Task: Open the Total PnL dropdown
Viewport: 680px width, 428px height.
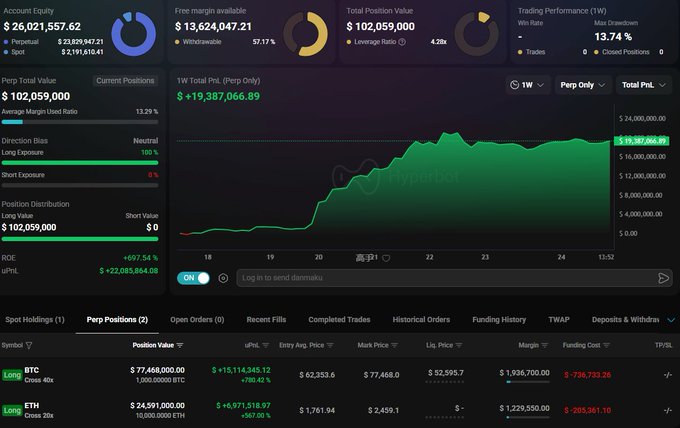Action: coord(644,85)
